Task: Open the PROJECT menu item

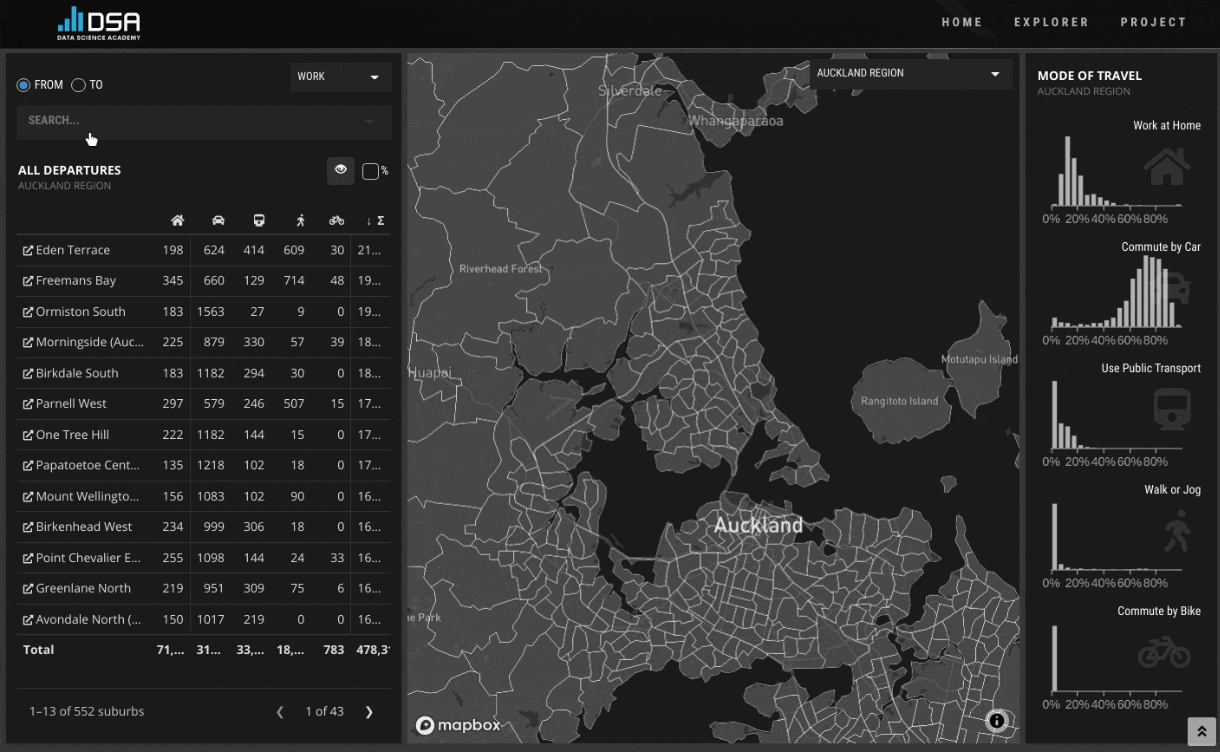Action: coord(1153,22)
